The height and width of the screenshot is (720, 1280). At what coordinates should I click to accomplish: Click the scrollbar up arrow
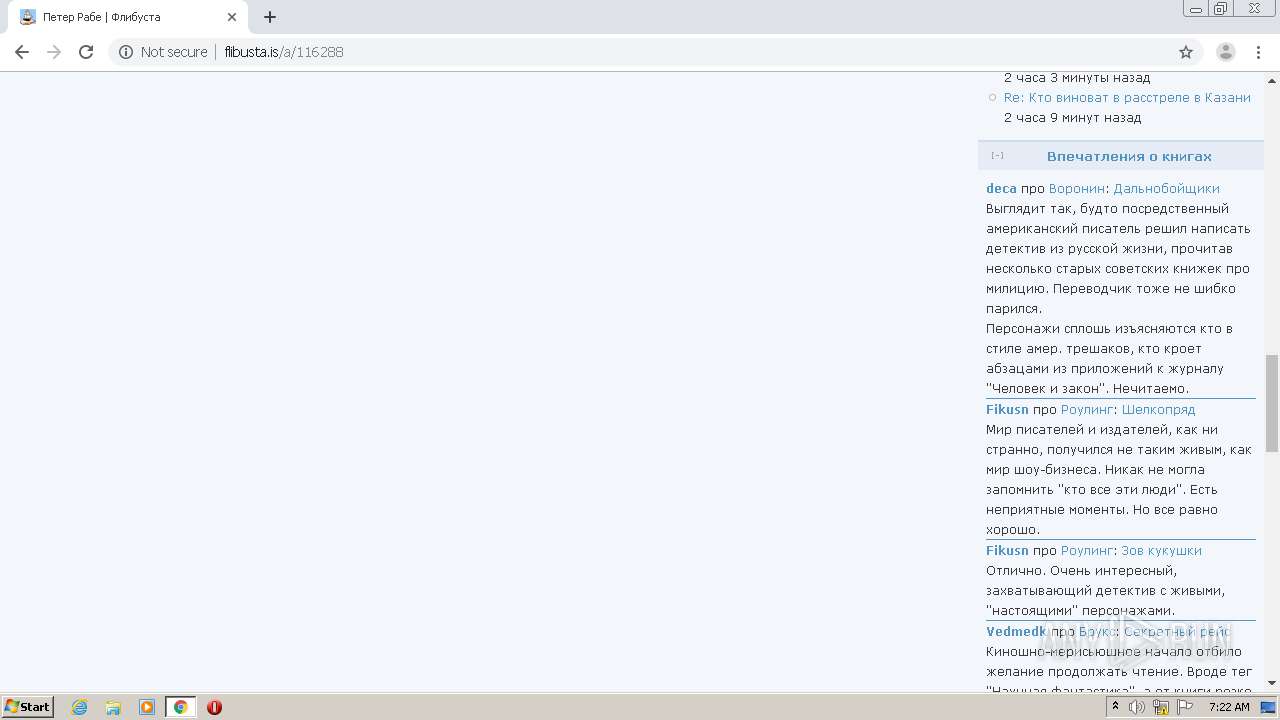[1272, 79]
